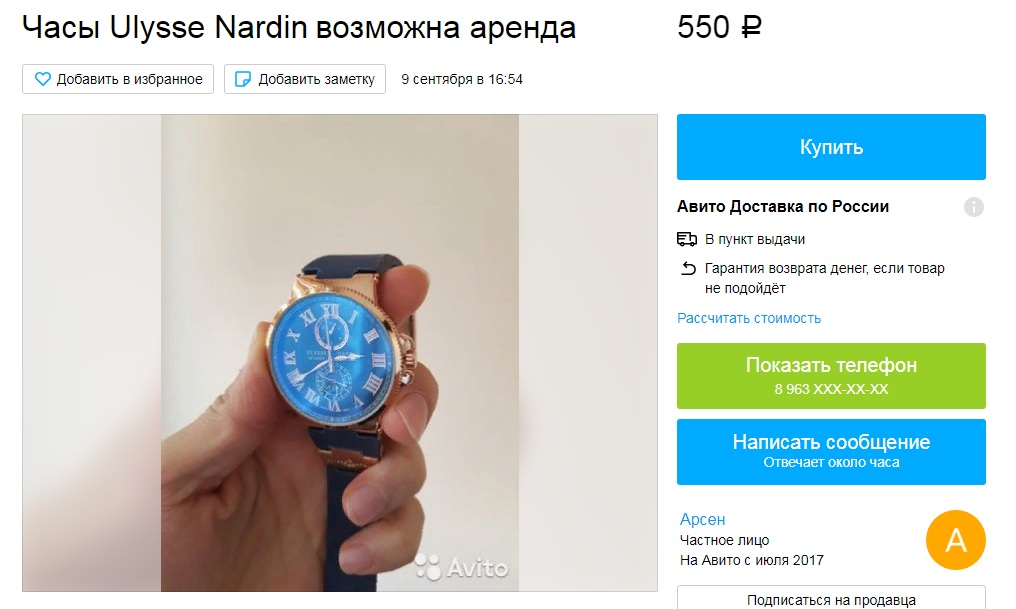Reveal number with Показать телефон
This screenshot has width=1016, height=609.
(831, 376)
